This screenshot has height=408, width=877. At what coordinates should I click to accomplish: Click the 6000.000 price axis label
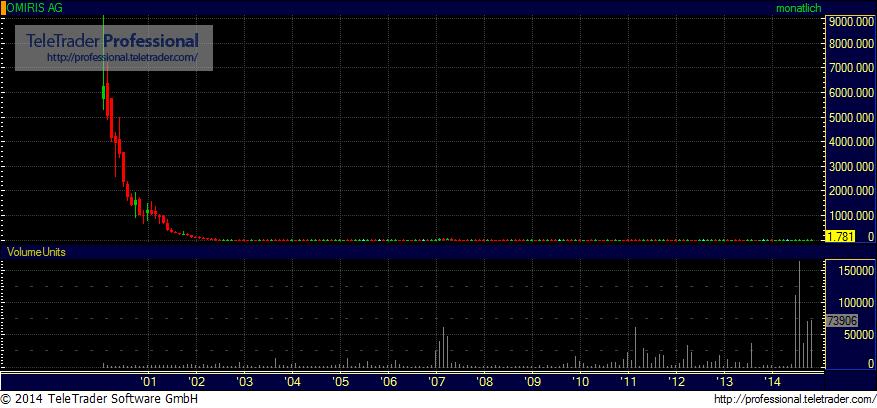coord(850,93)
